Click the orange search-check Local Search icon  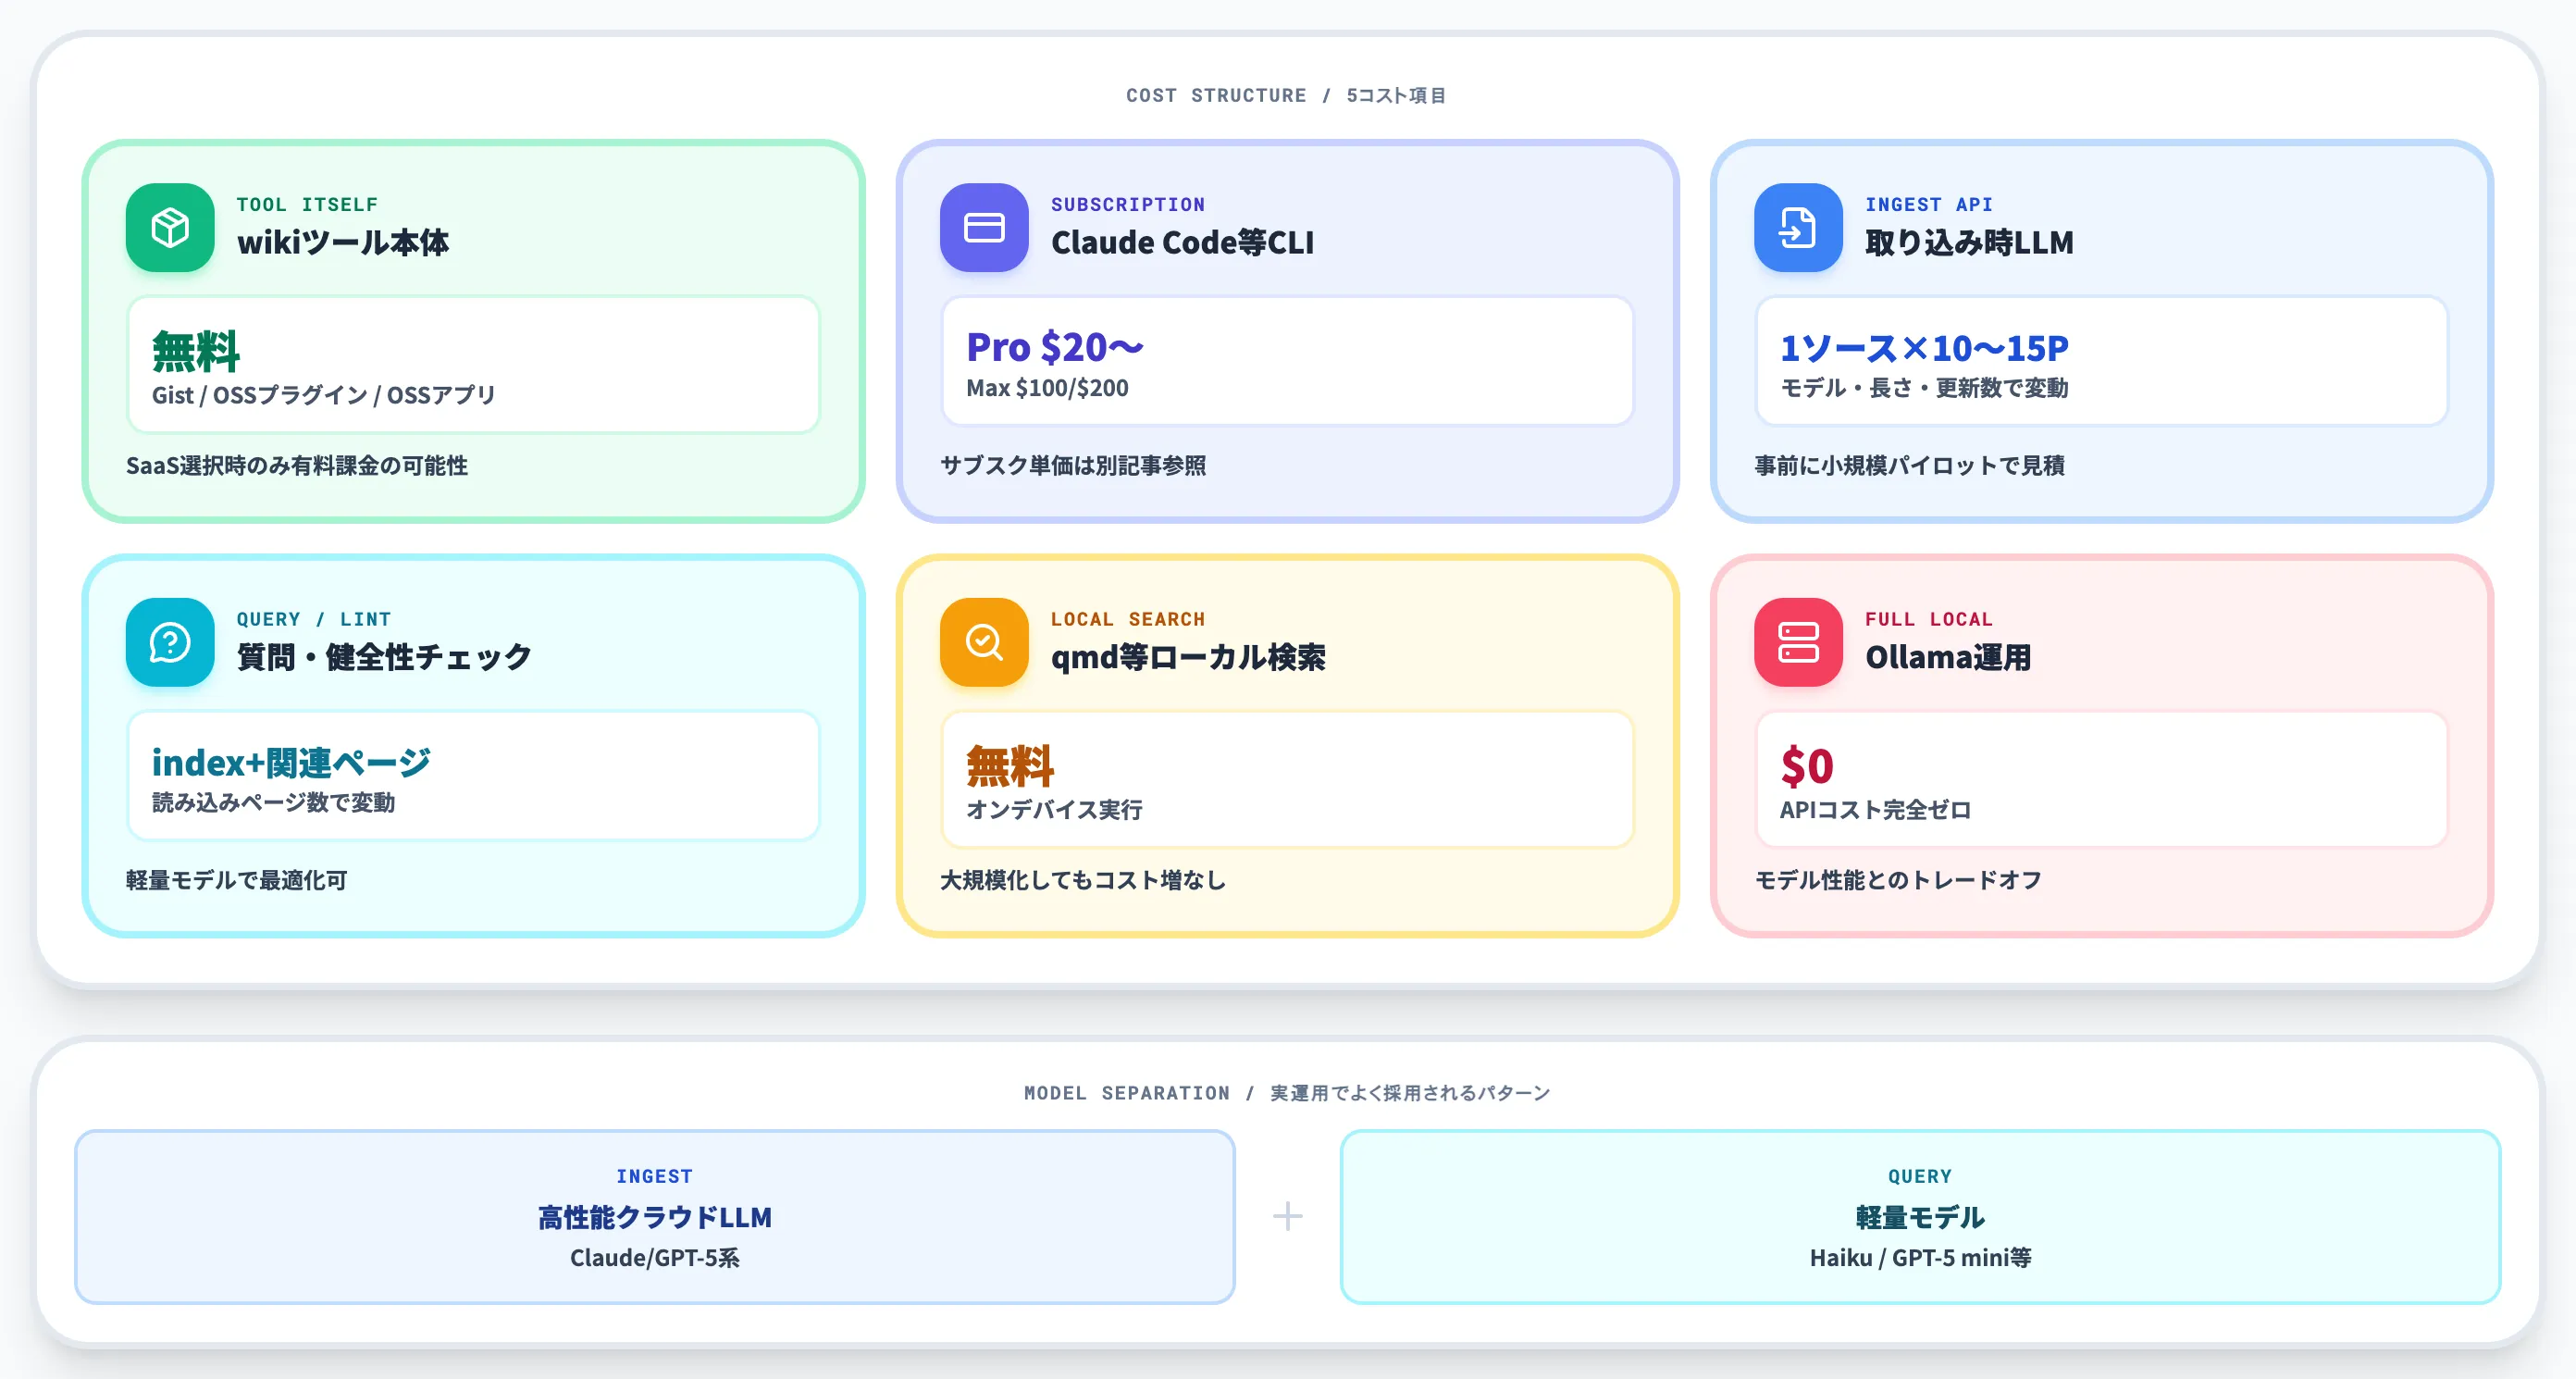[984, 642]
